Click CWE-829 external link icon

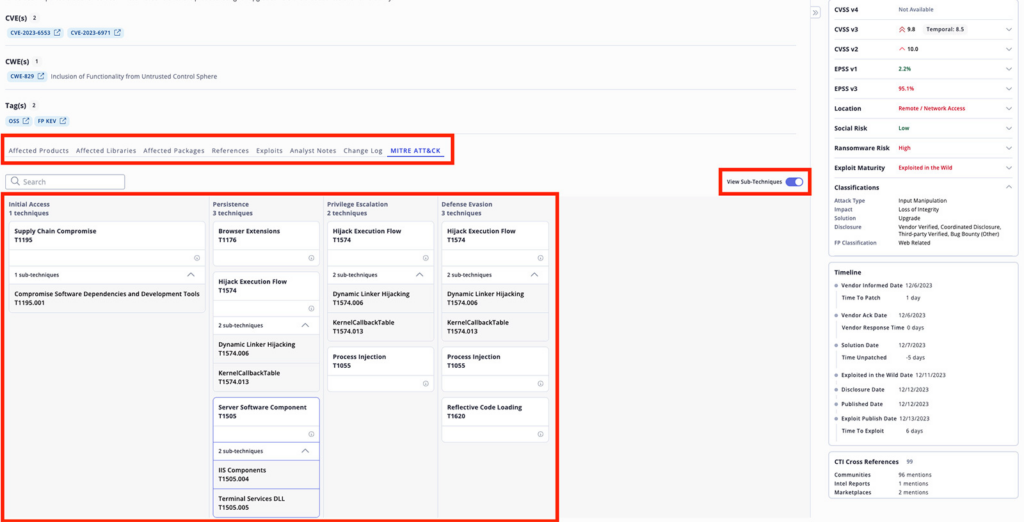[41, 76]
